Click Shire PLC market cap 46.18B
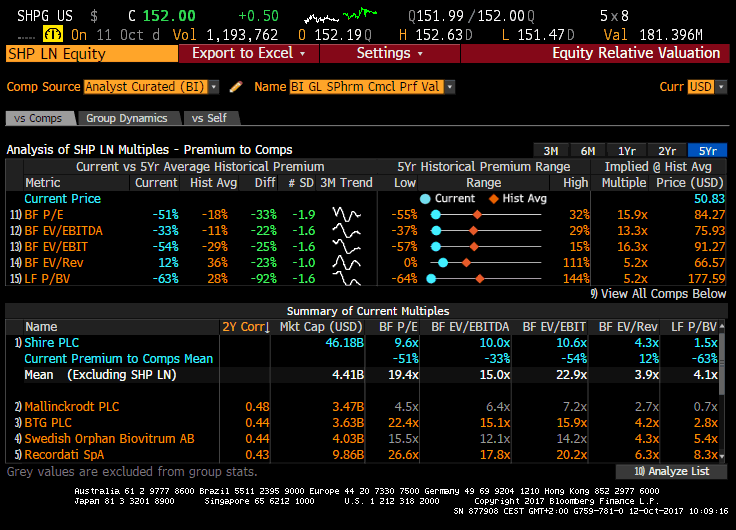Screen dimensions: 736x530 click(x=345, y=343)
